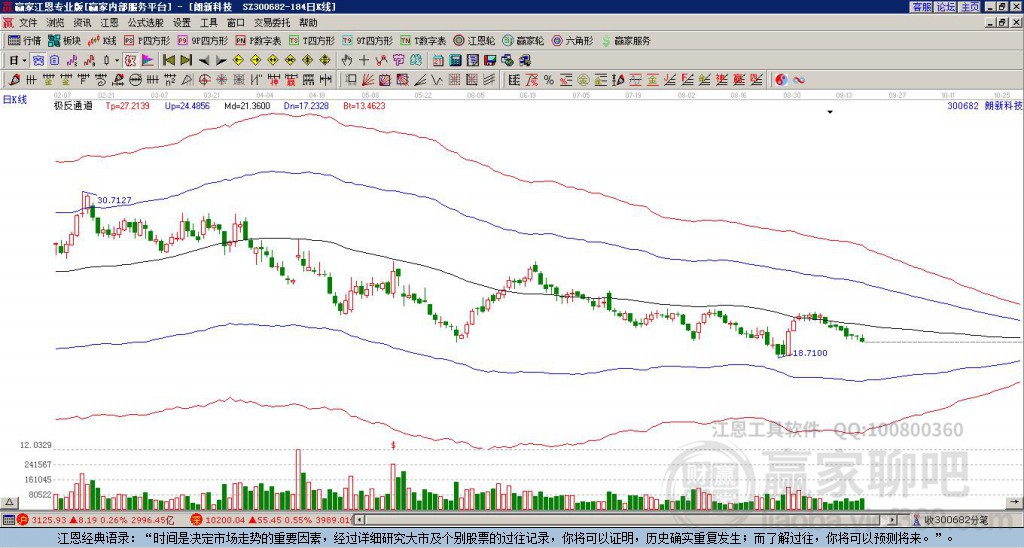This screenshot has height=548, width=1024.
Task: Open the 六角形 tool
Action: click(x=573, y=40)
